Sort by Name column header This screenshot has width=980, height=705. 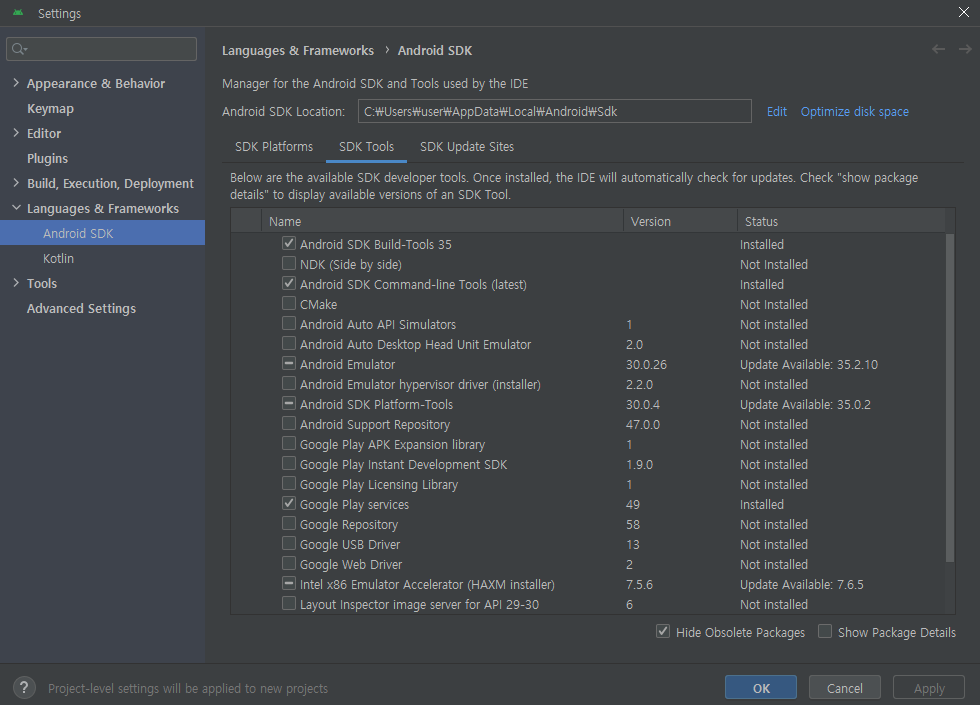(442, 221)
